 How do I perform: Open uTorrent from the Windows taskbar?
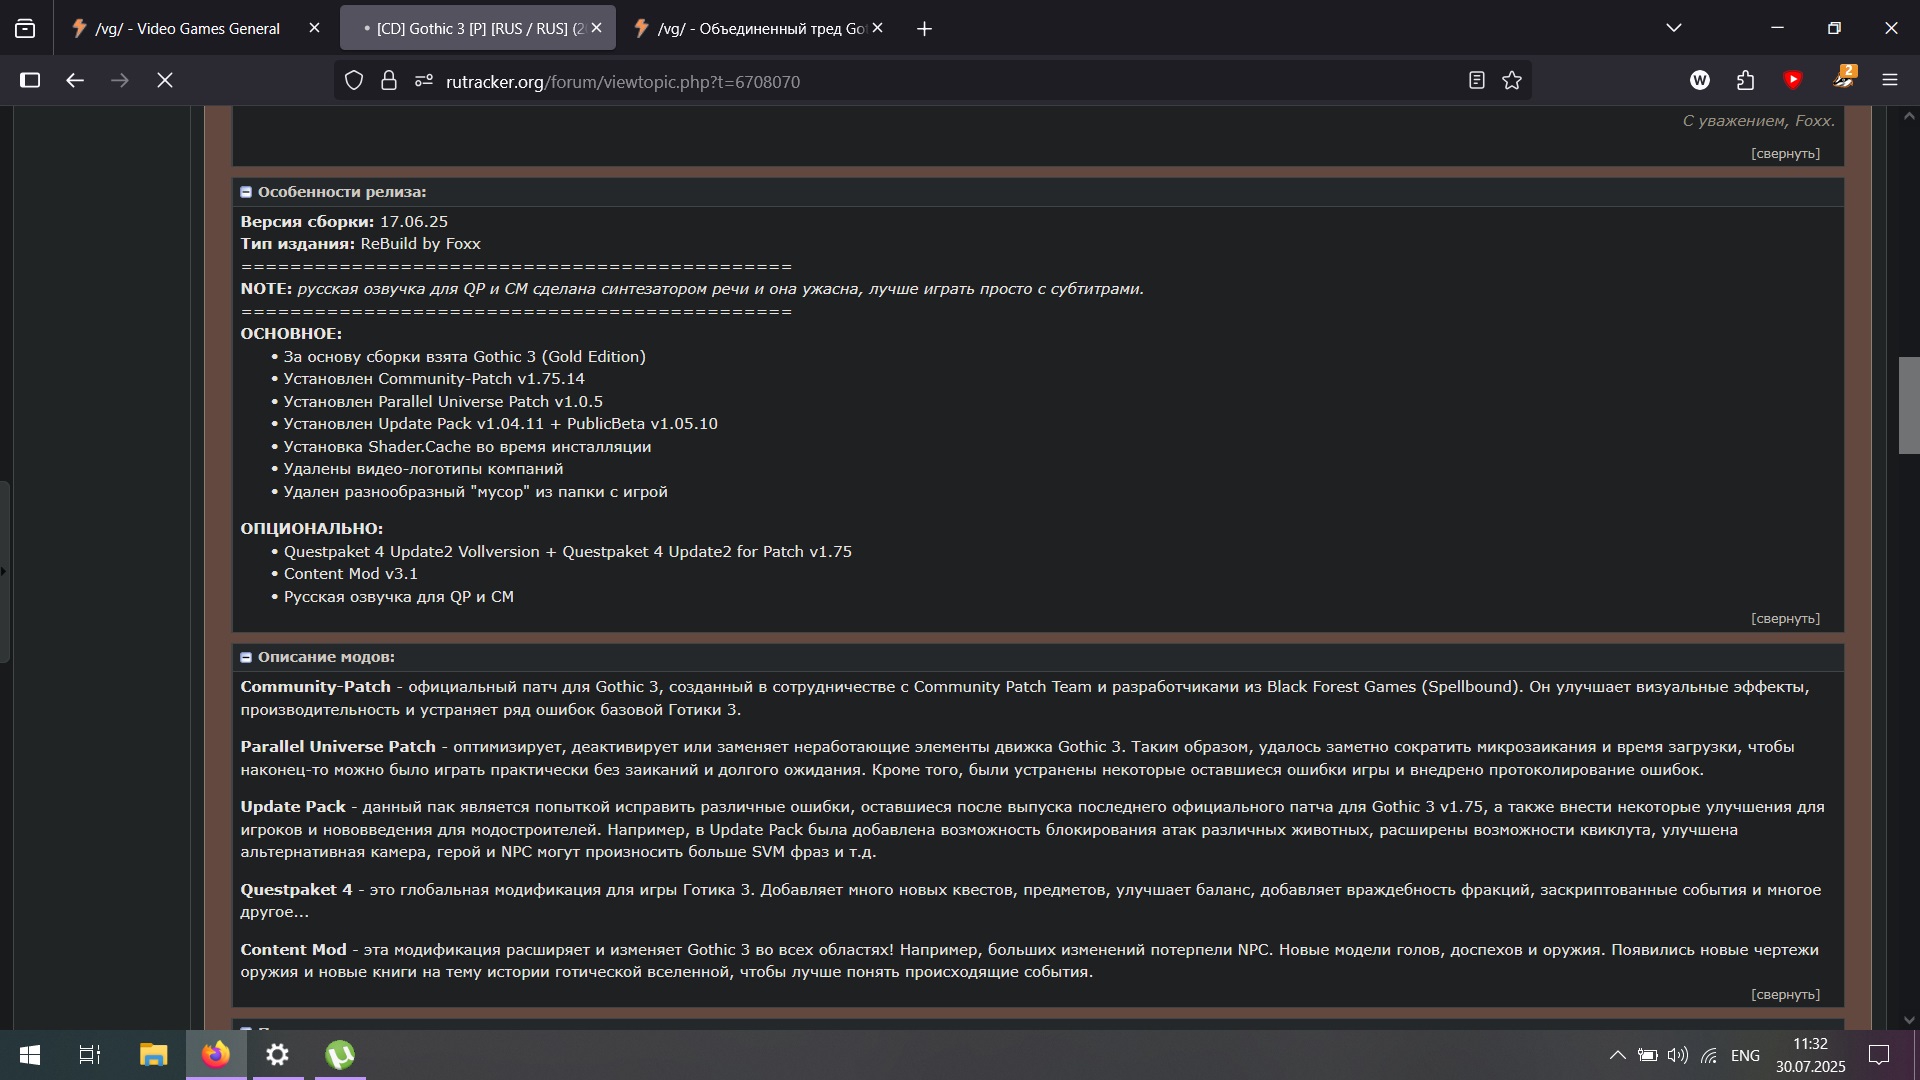[x=340, y=1055]
